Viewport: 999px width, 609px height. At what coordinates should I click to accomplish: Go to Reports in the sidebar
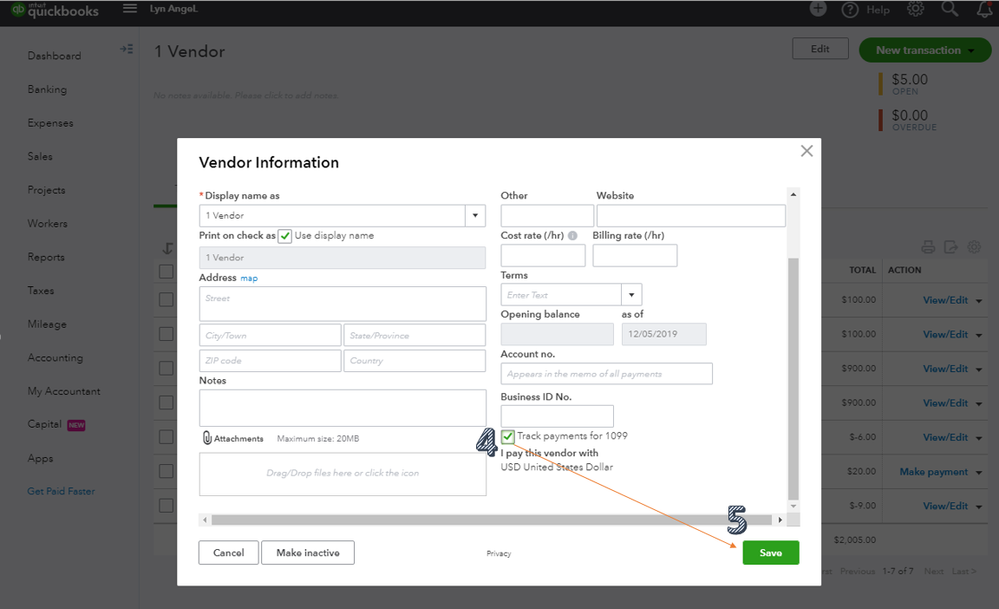coord(46,257)
